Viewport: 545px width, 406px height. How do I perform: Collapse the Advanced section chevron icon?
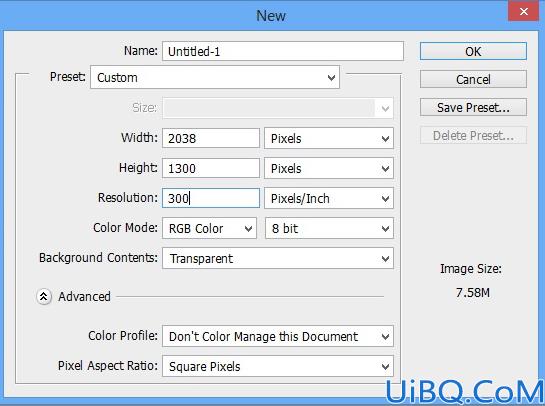[44, 297]
